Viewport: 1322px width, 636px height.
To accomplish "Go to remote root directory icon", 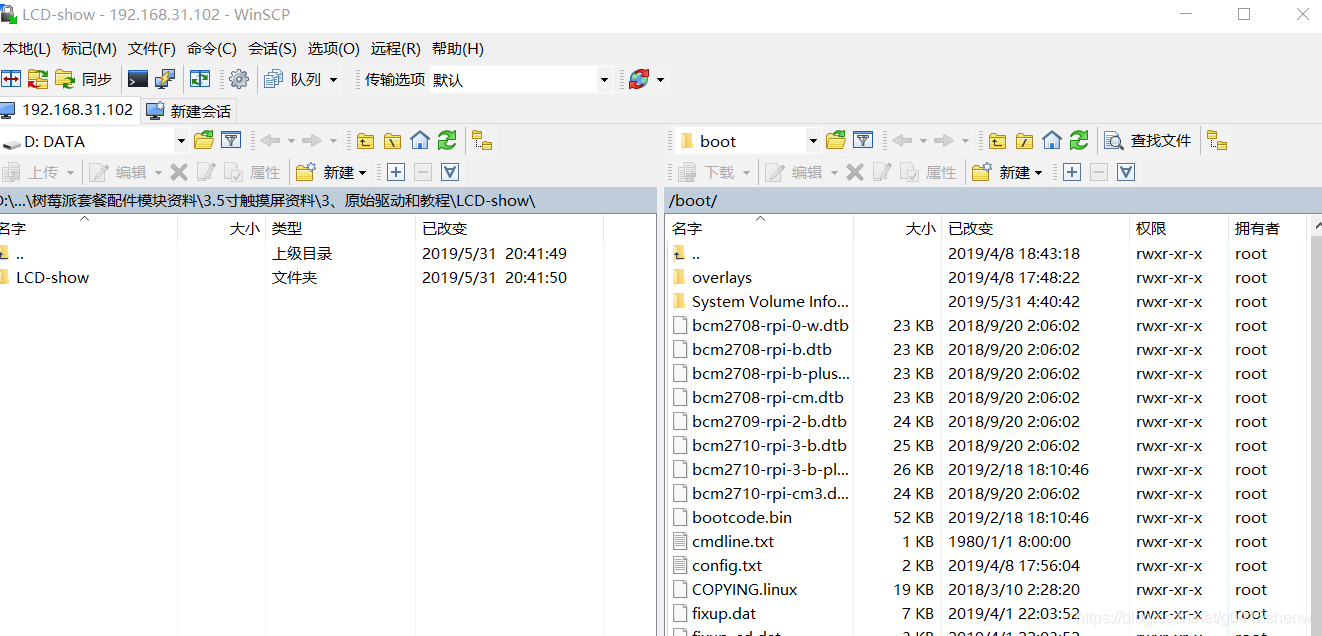I will click(1025, 141).
